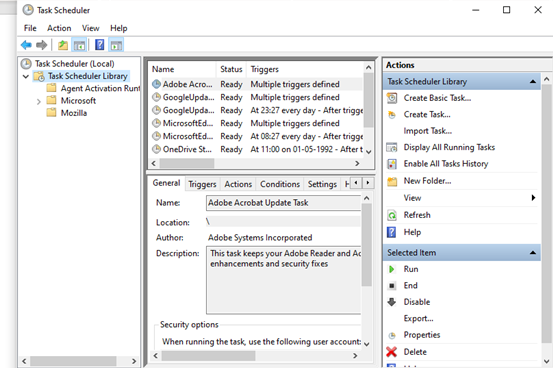Screen dimensions: 553x368
Task: Click the Adobe Acrobat Update Task name field
Action: tap(284, 203)
